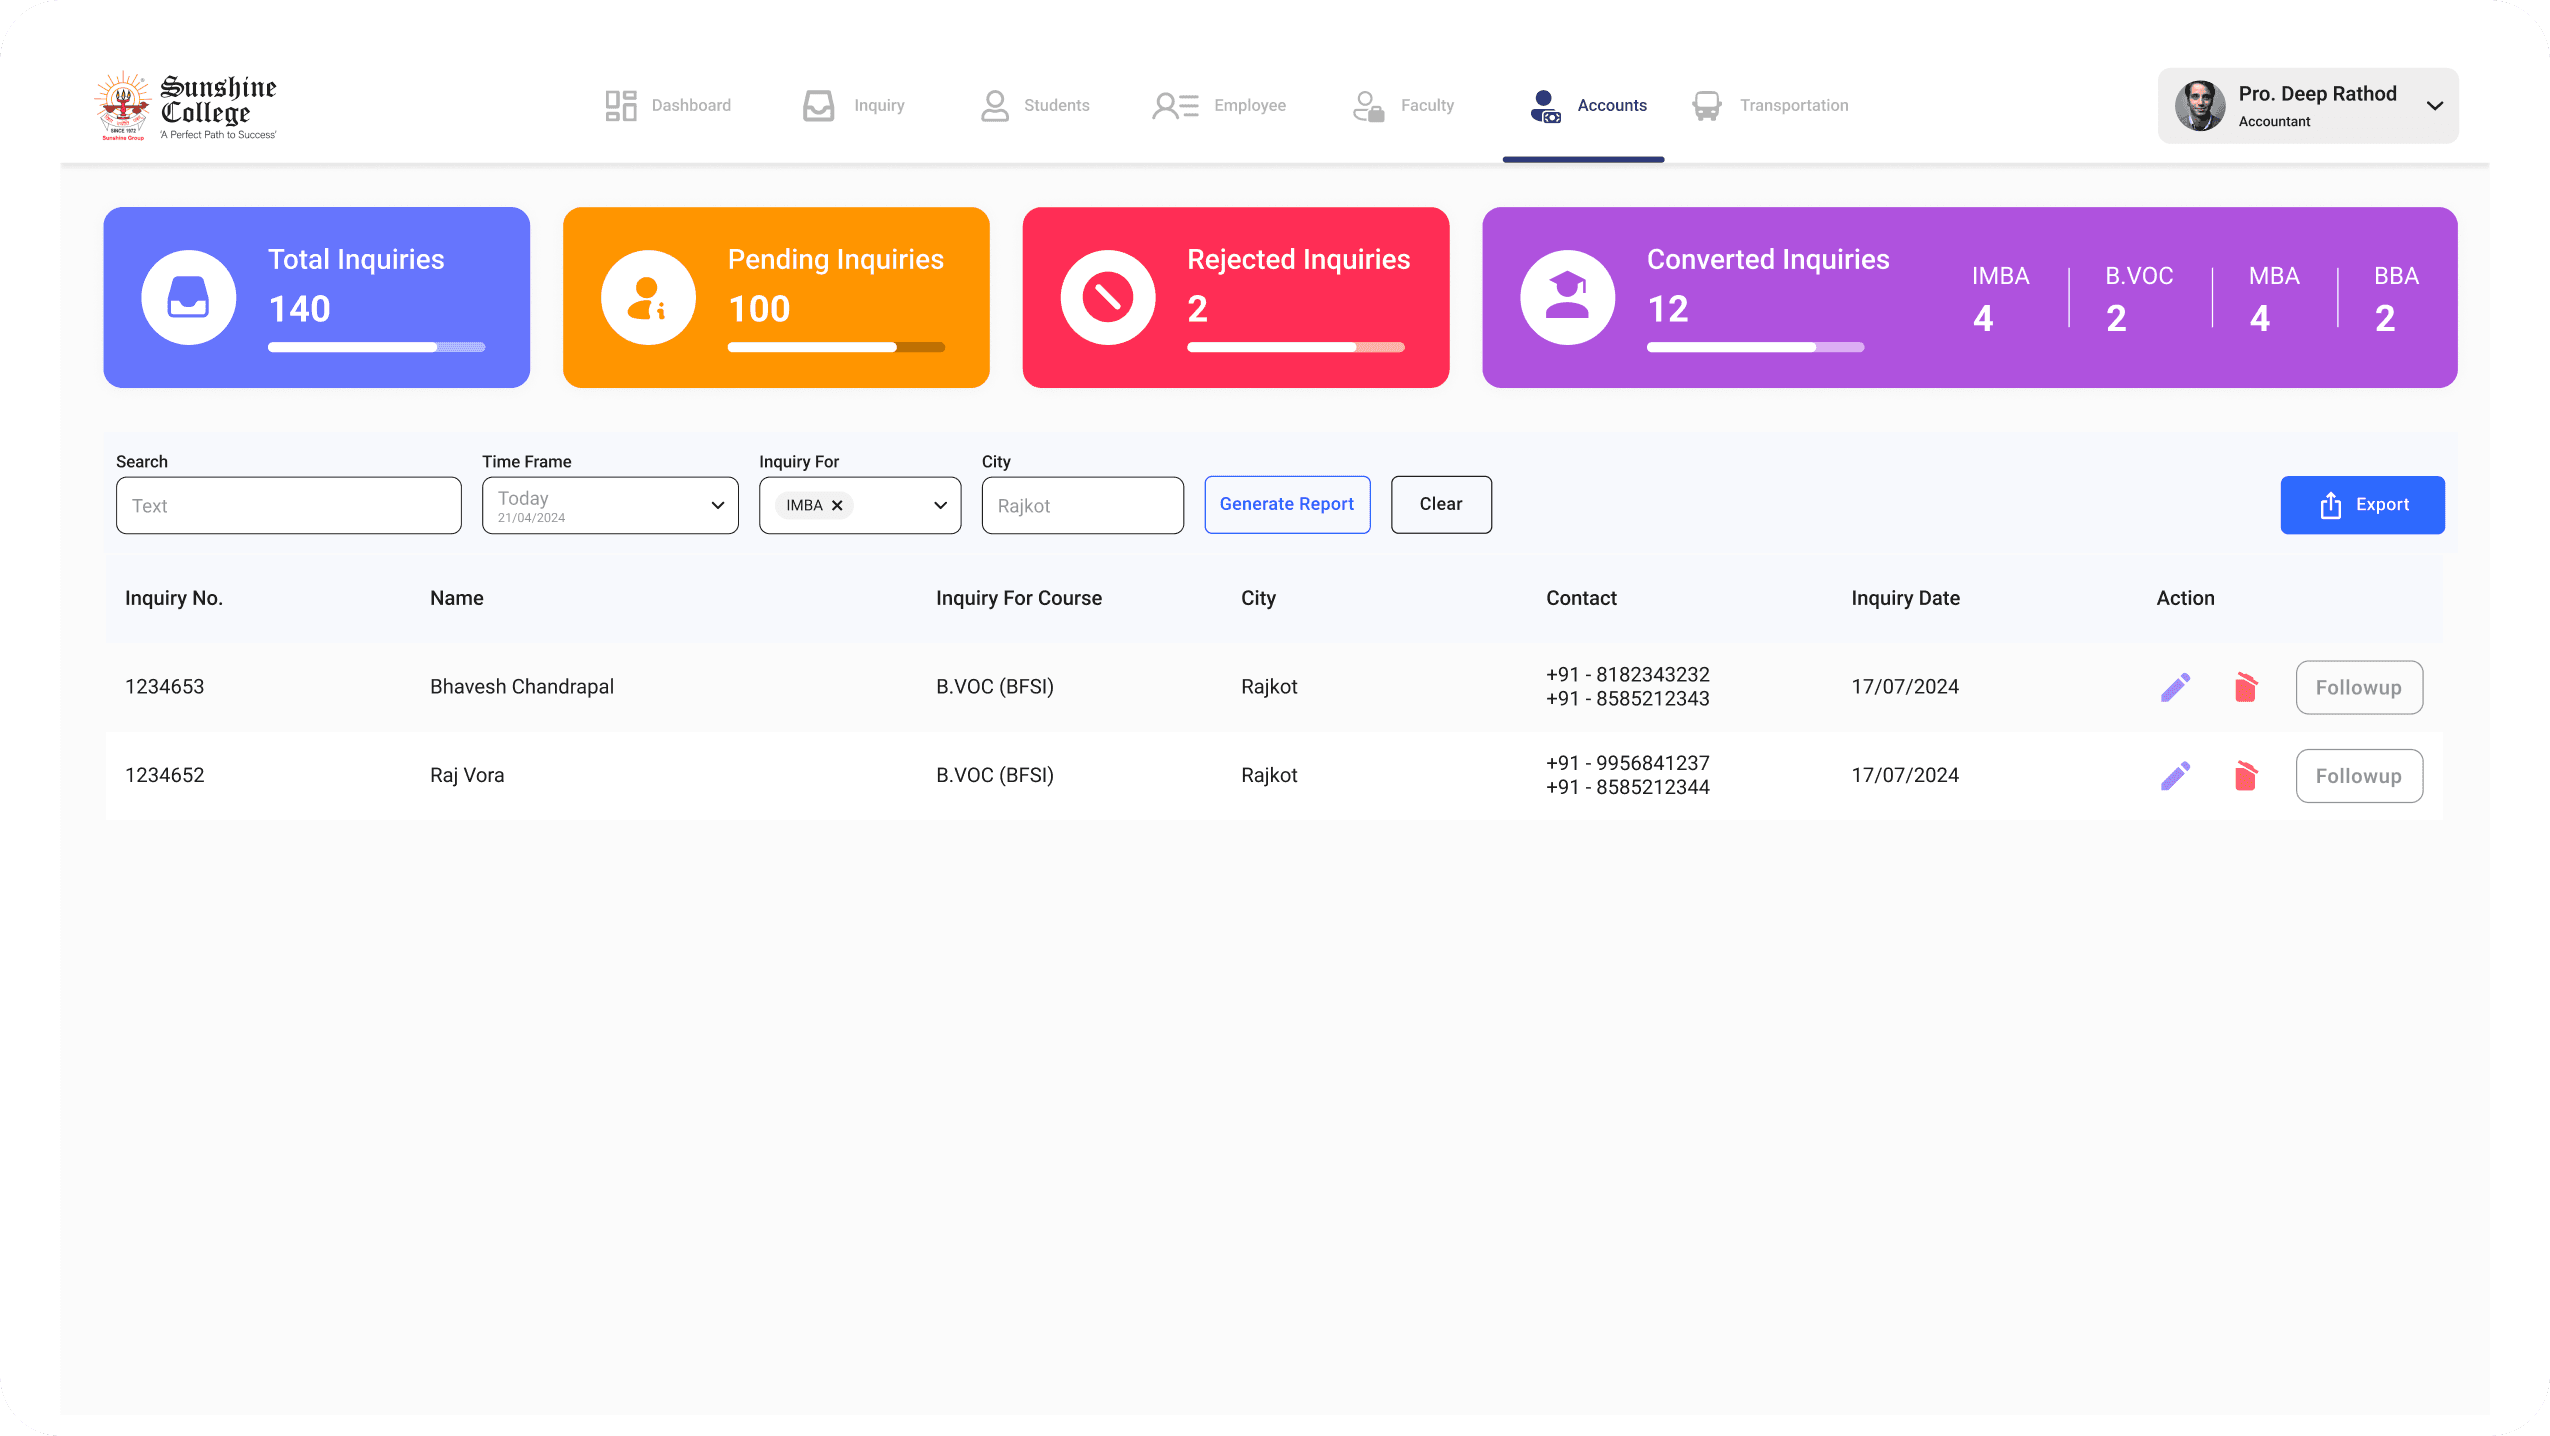Click Followup for Raj Vora
Screen dimensions: 2550x1436
point(2359,776)
